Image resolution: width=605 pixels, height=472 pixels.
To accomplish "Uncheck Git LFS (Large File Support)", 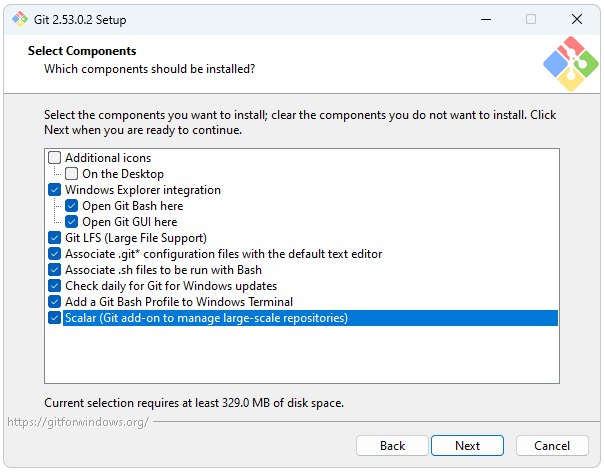I will point(55,238).
